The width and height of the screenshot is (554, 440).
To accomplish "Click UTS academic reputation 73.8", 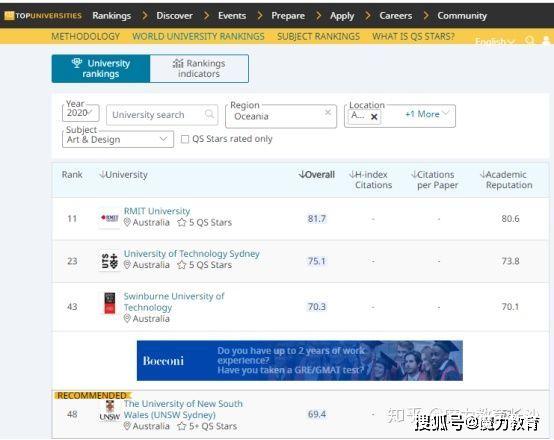I will pyautogui.click(x=510, y=261).
